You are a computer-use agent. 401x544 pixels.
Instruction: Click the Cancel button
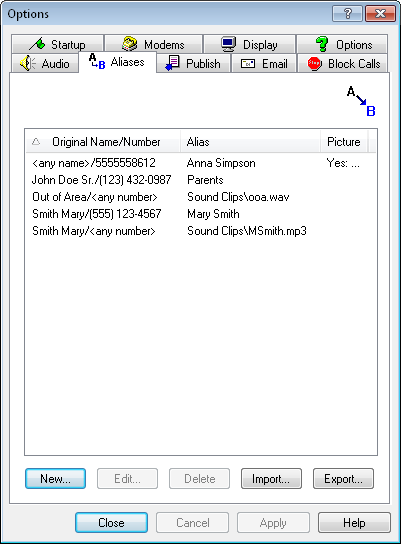[x=193, y=522]
